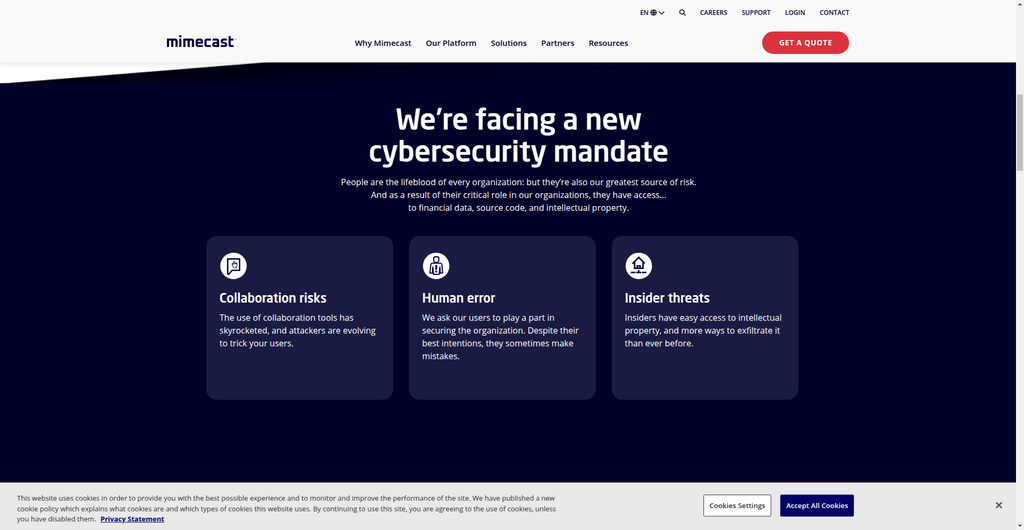Click the Insider threats house icon
The width and height of the screenshot is (1024, 530).
pos(639,266)
